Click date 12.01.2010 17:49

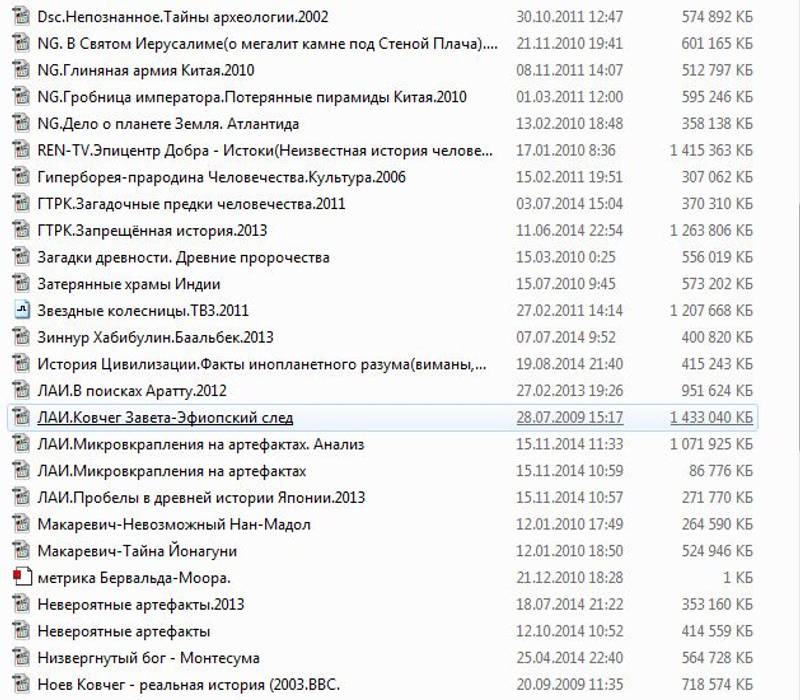coord(569,524)
